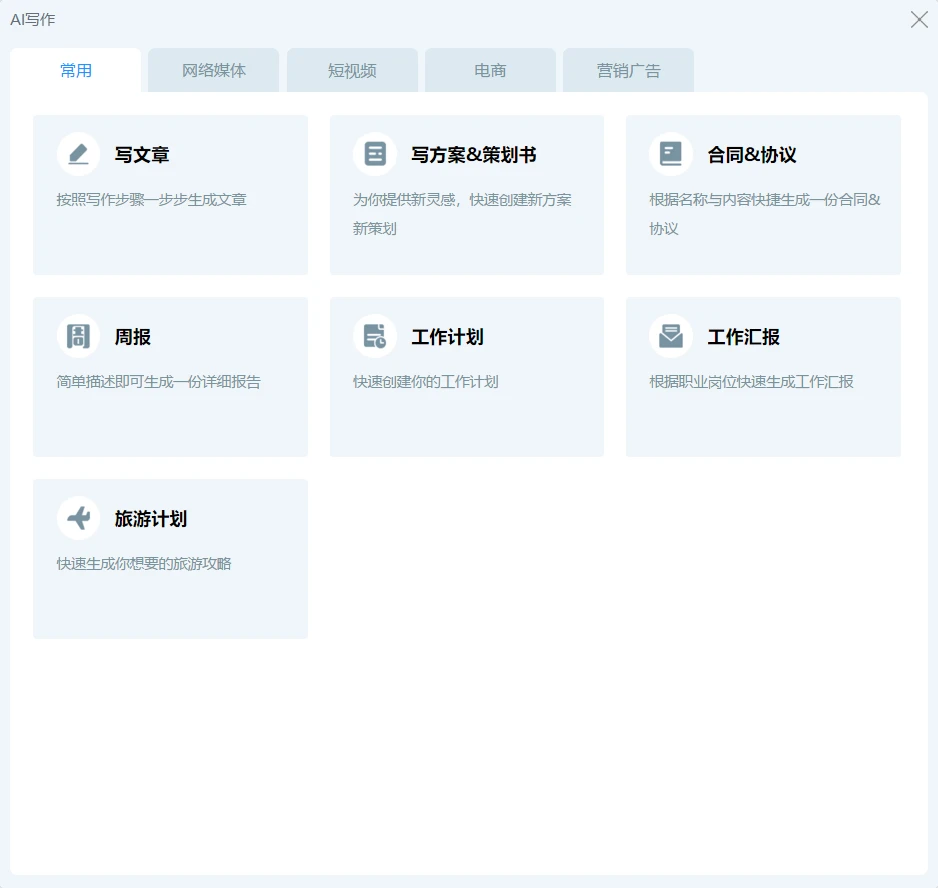This screenshot has width=938, height=888.
Task: Click description 根据职业岗位快速生成工作汇报
Action: (x=751, y=382)
